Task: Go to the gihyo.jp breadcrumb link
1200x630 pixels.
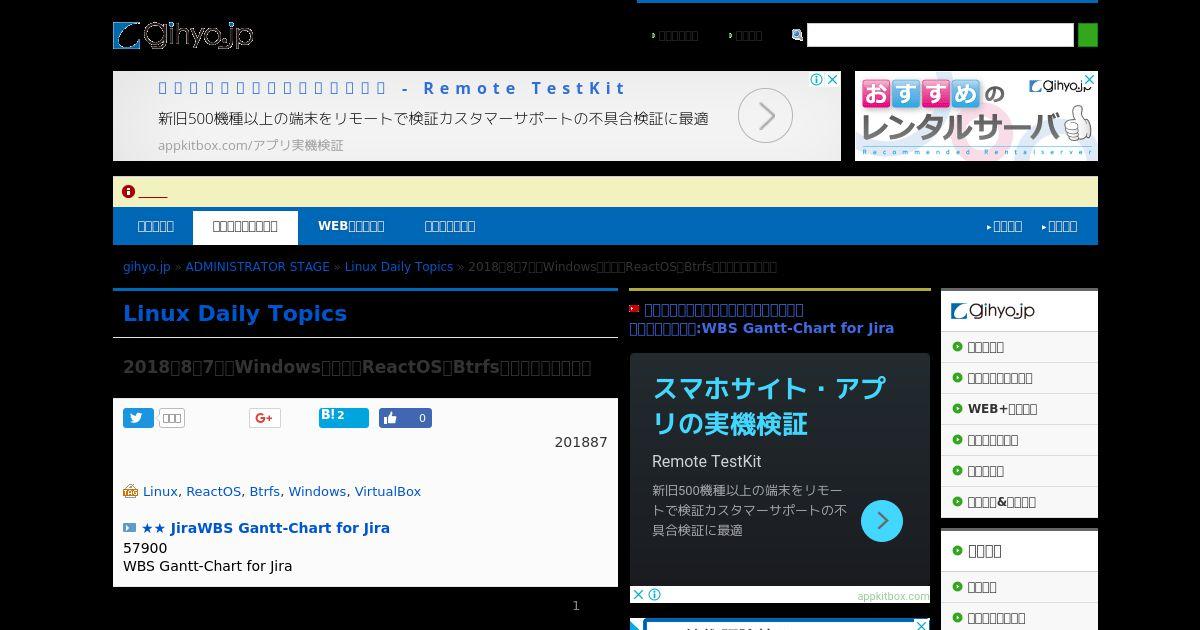Action: point(147,267)
